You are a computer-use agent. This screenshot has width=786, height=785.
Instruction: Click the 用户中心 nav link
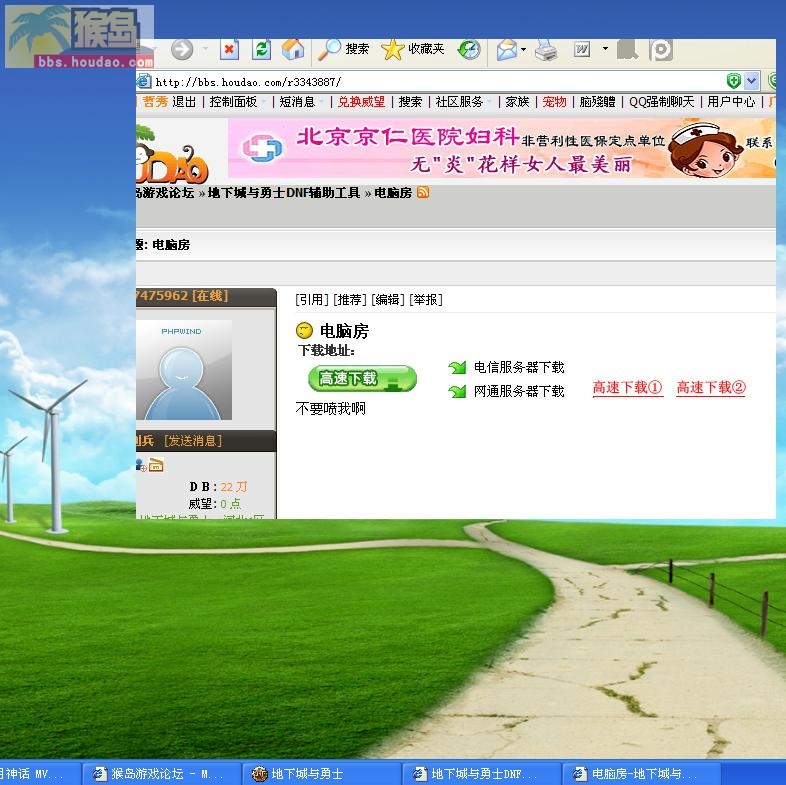coord(731,102)
